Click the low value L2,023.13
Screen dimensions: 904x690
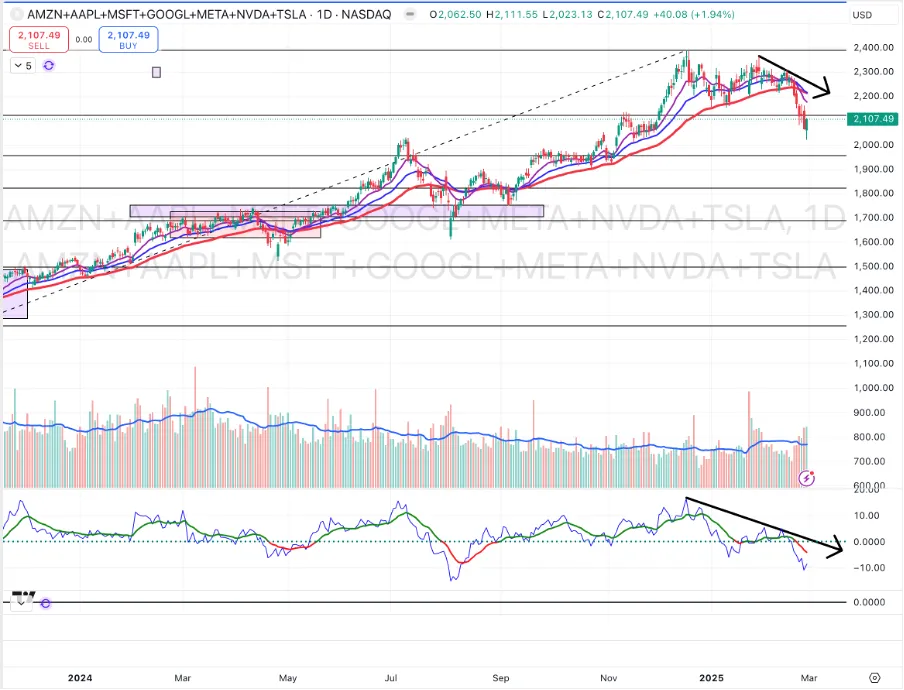point(567,14)
